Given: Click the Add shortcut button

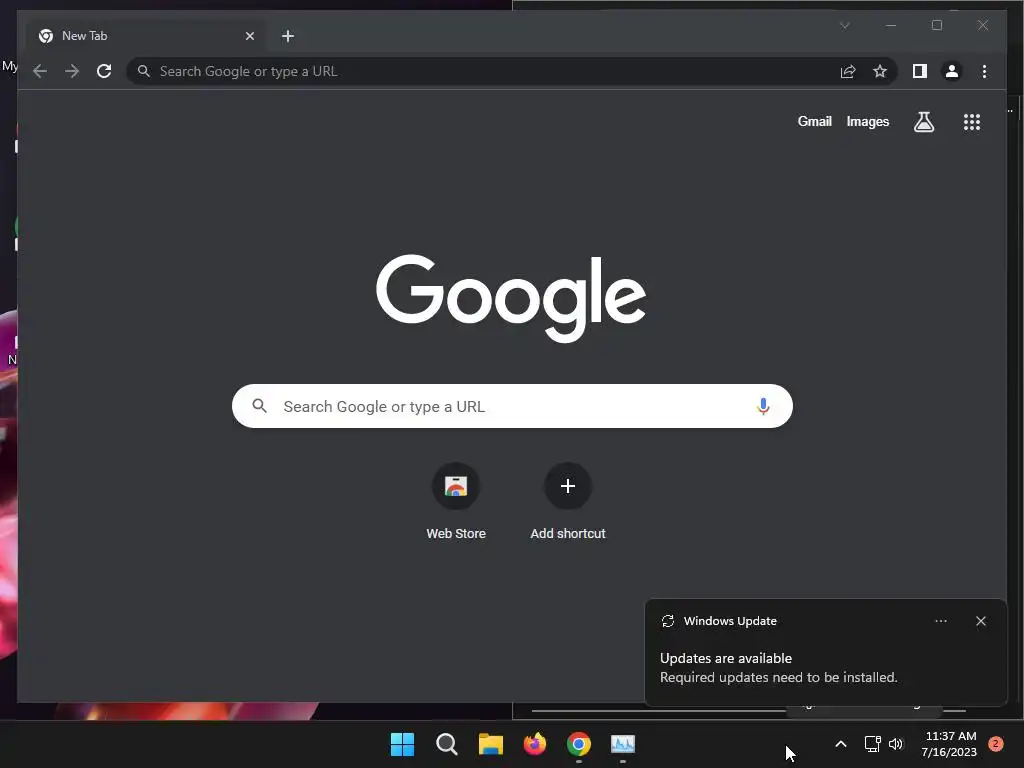Looking at the screenshot, I should tap(568, 502).
